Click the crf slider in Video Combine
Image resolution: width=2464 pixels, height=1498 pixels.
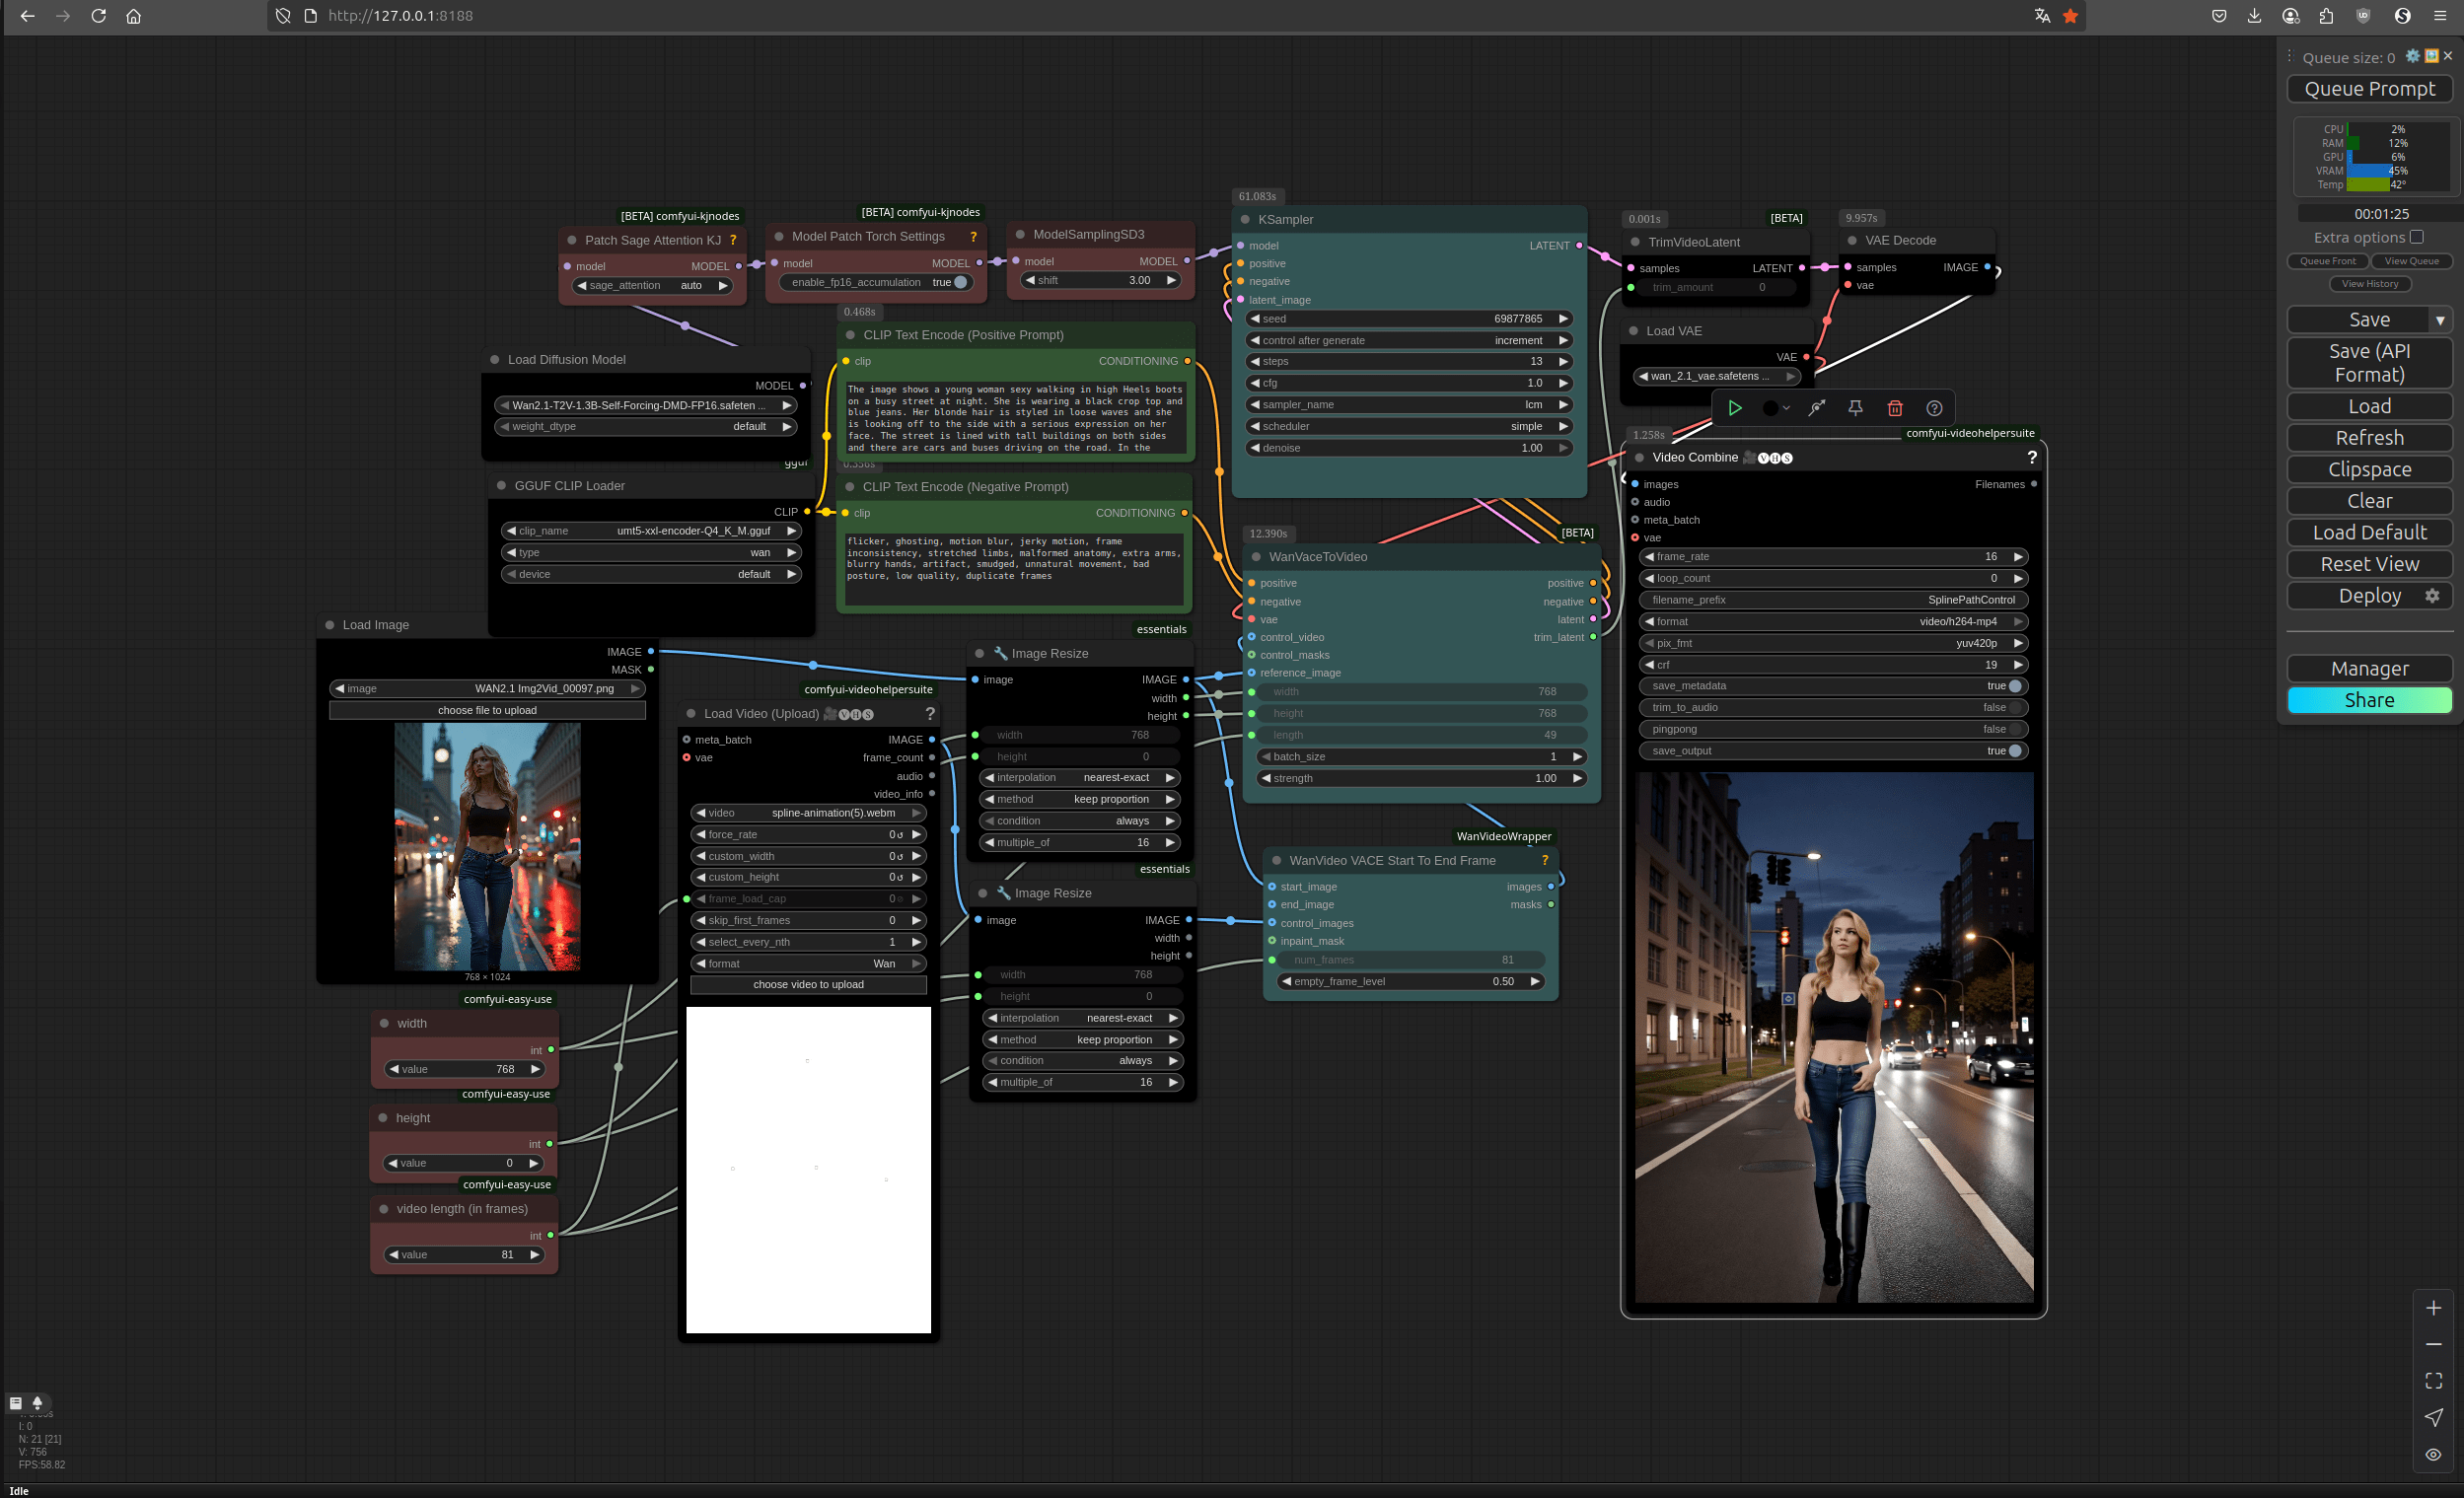[x=1833, y=664]
